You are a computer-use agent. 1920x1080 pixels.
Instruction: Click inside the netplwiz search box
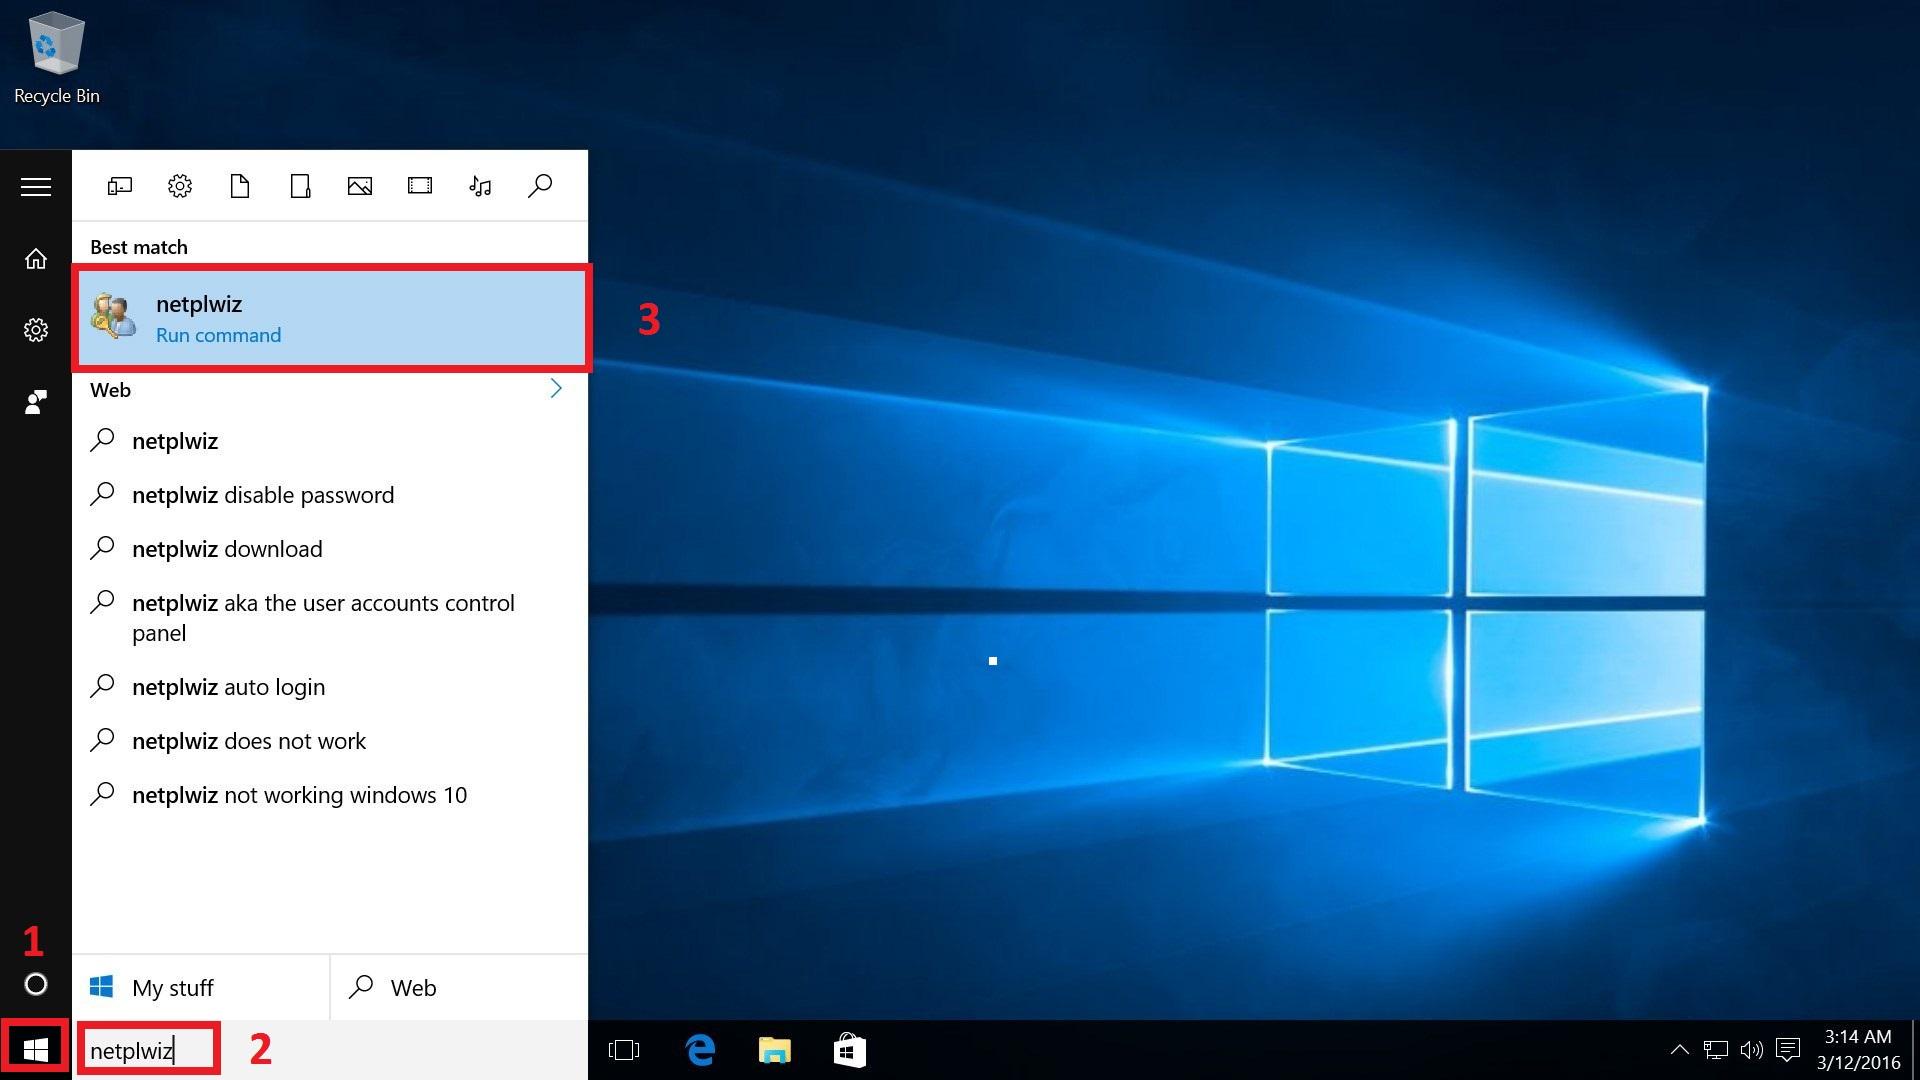click(x=148, y=1049)
